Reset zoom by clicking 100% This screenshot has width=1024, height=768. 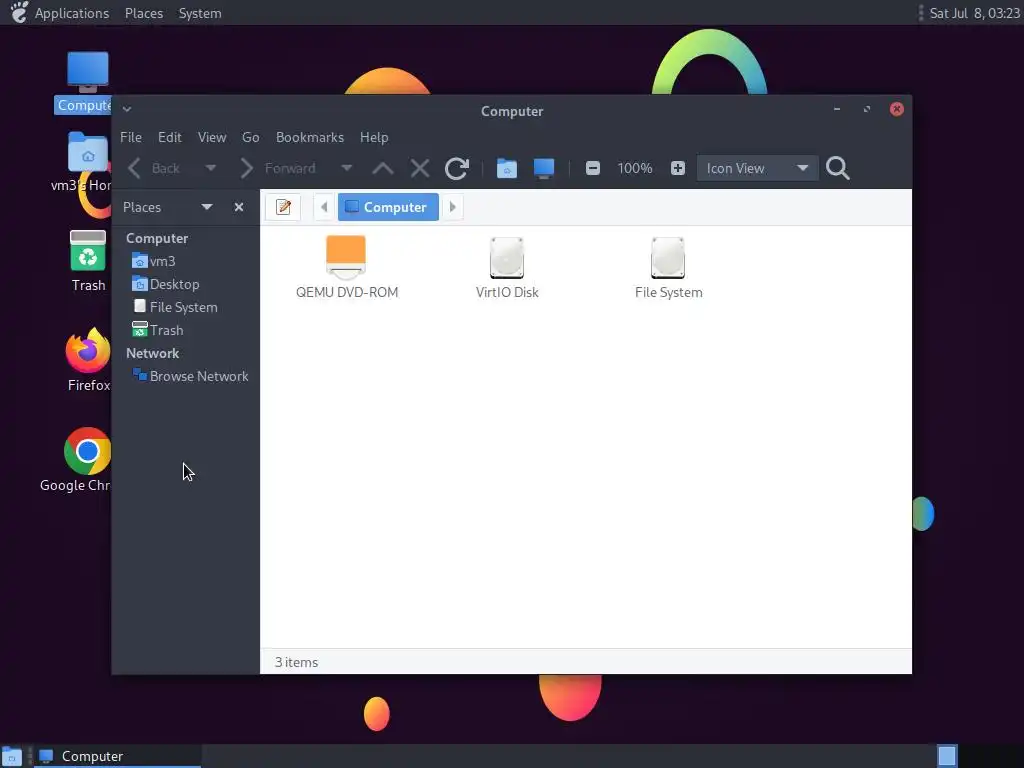[x=635, y=168]
